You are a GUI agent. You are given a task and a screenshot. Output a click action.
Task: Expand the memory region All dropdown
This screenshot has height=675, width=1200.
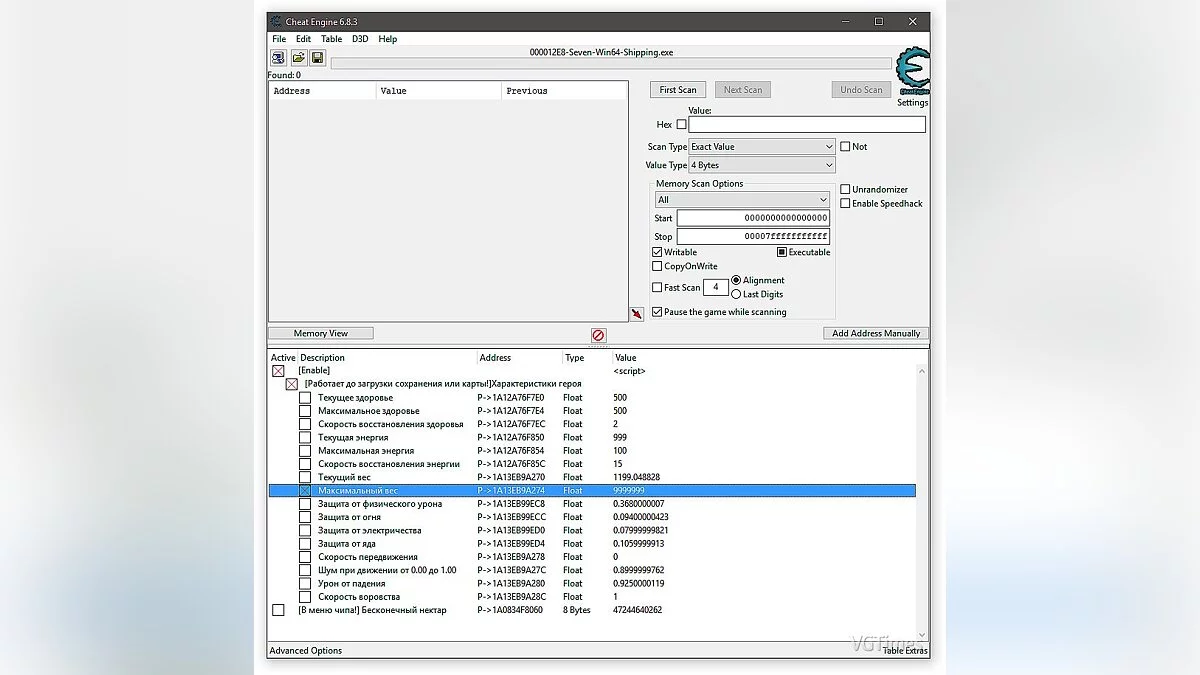coord(742,200)
